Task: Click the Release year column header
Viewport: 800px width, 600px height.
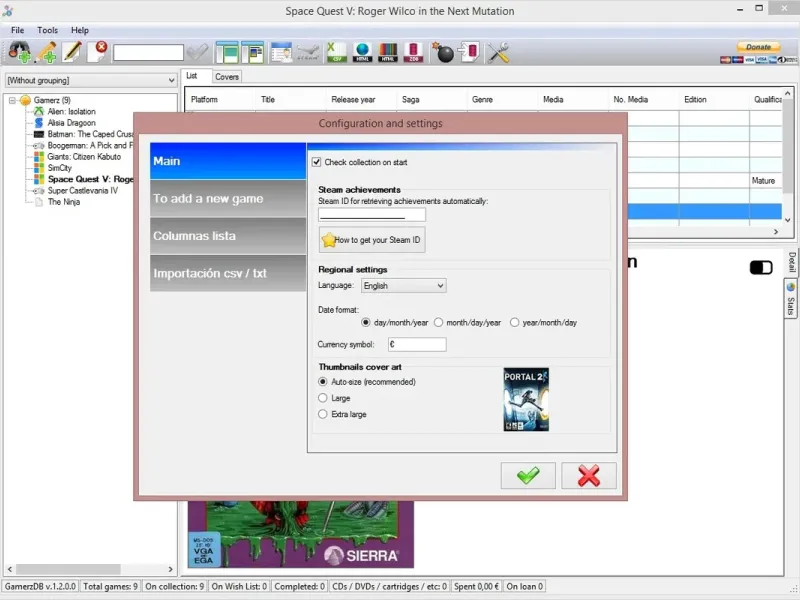Action: click(361, 99)
